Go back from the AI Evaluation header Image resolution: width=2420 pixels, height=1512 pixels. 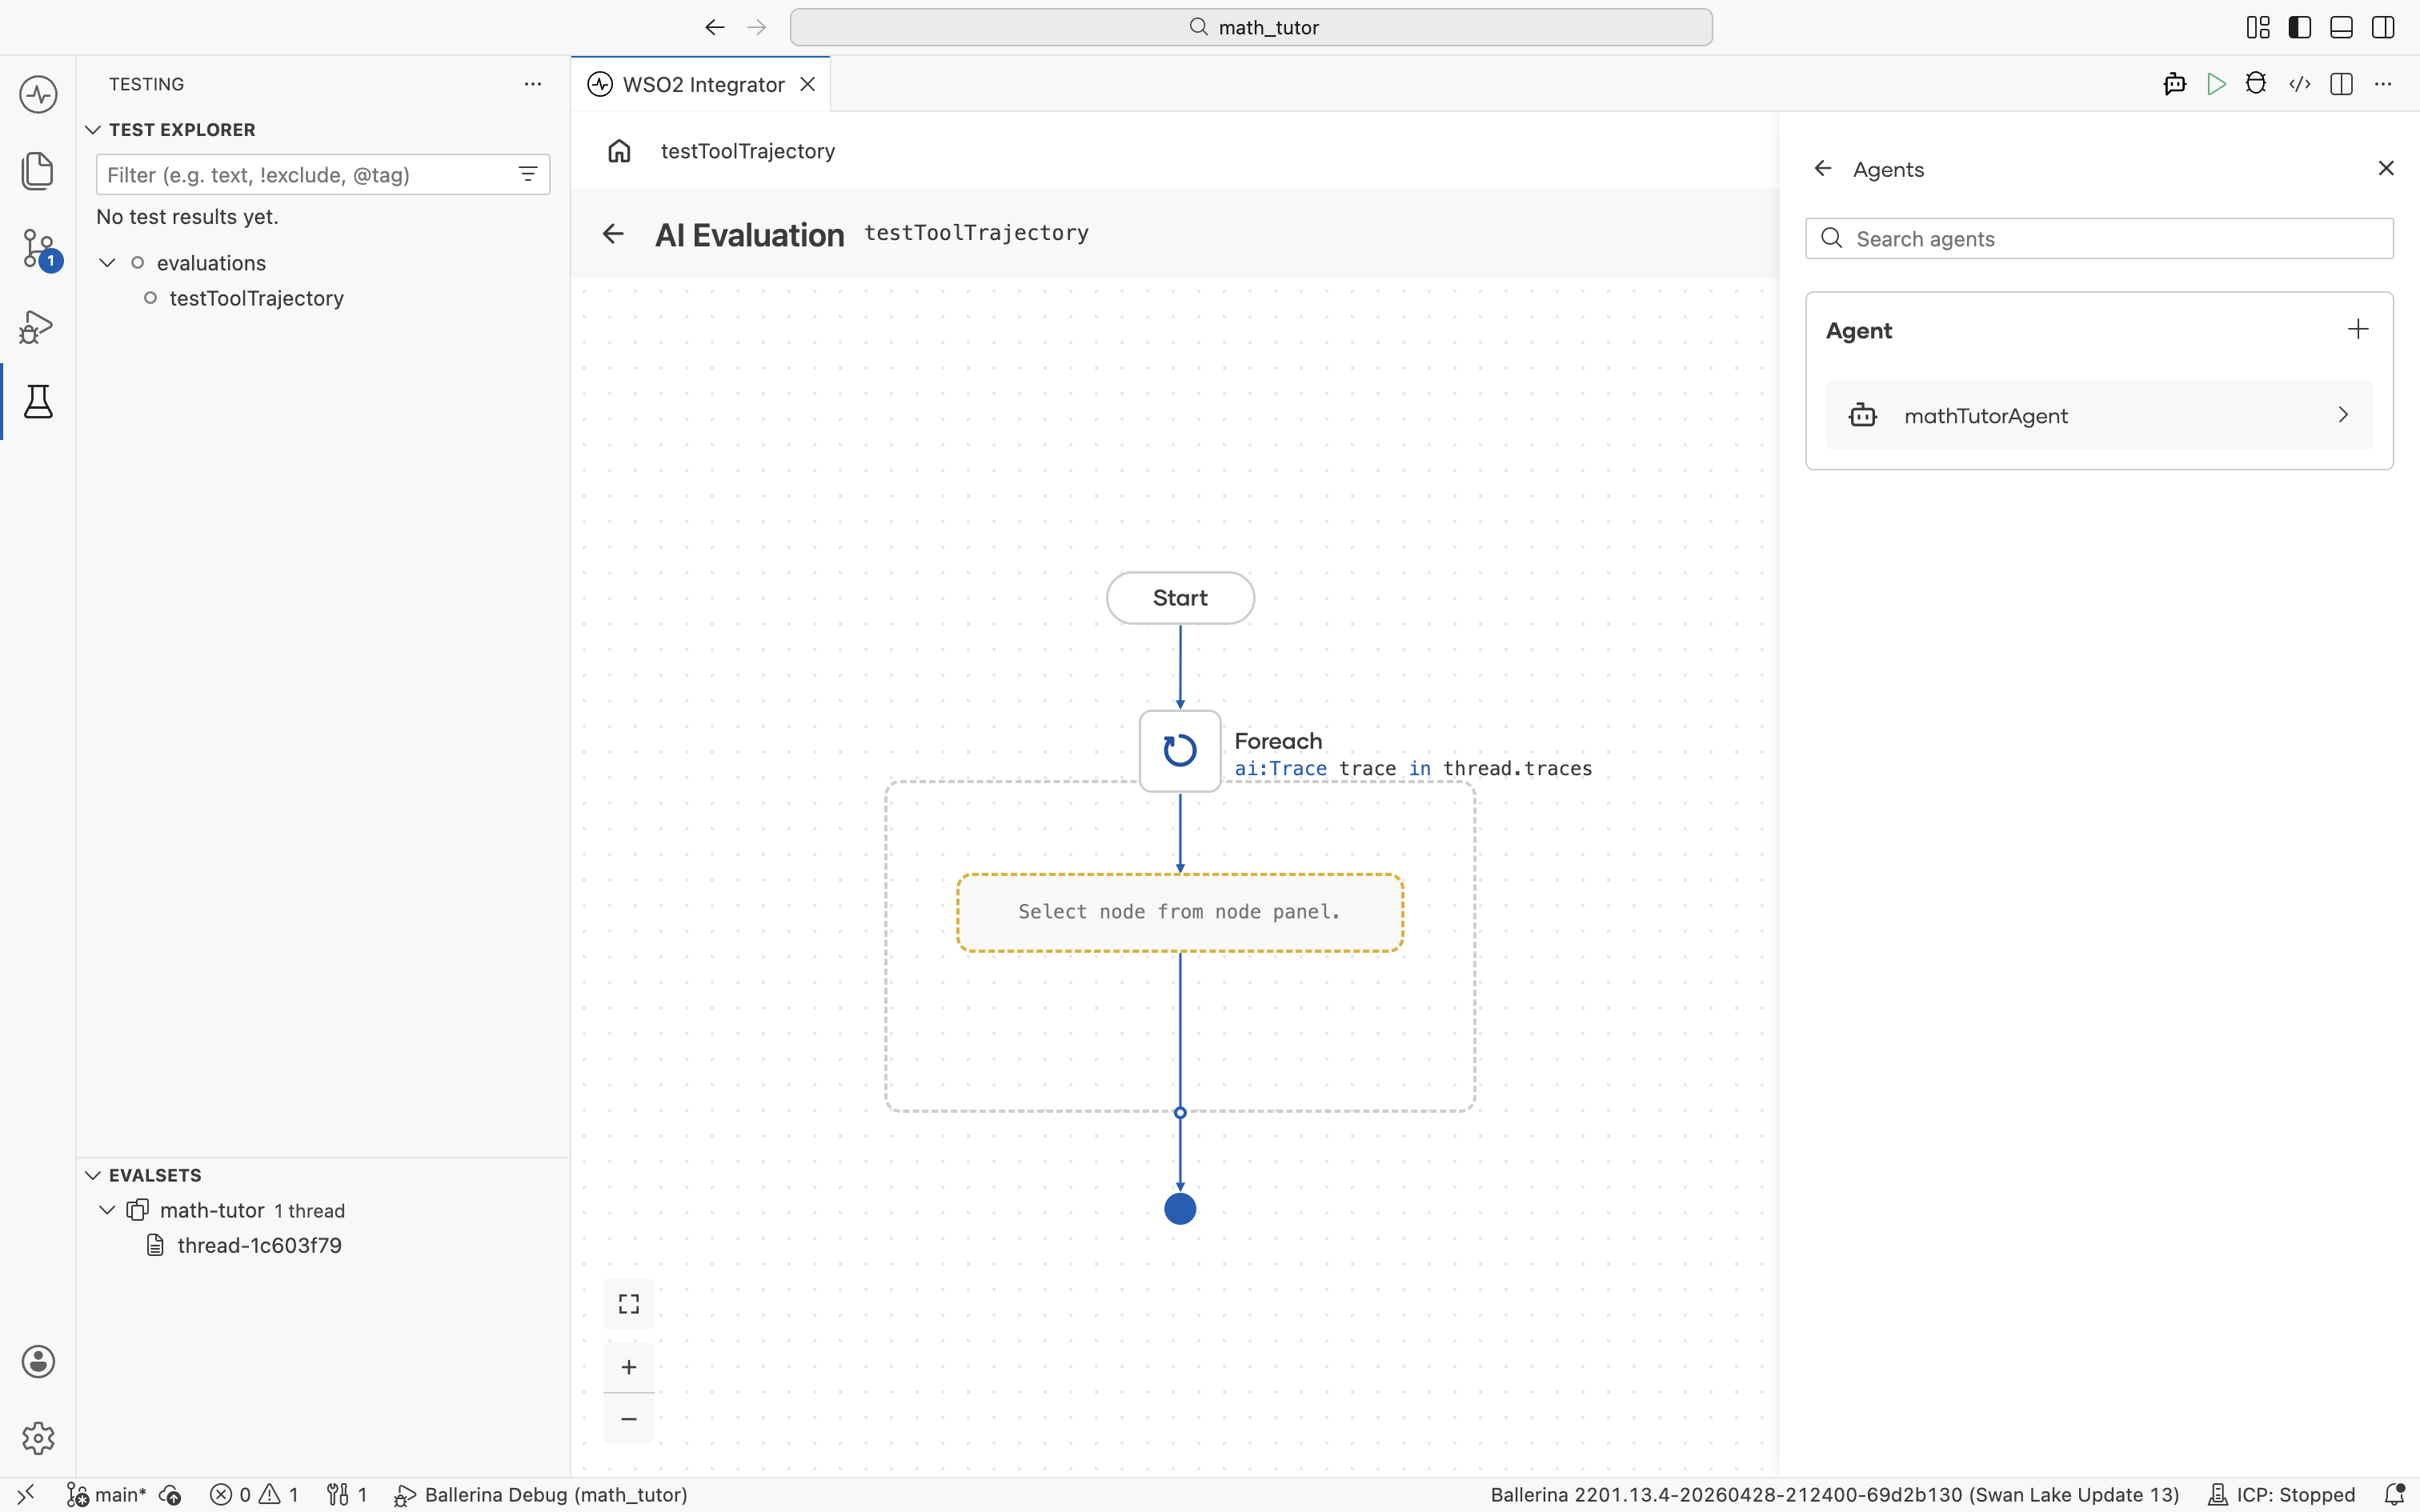click(x=613, y=234)
